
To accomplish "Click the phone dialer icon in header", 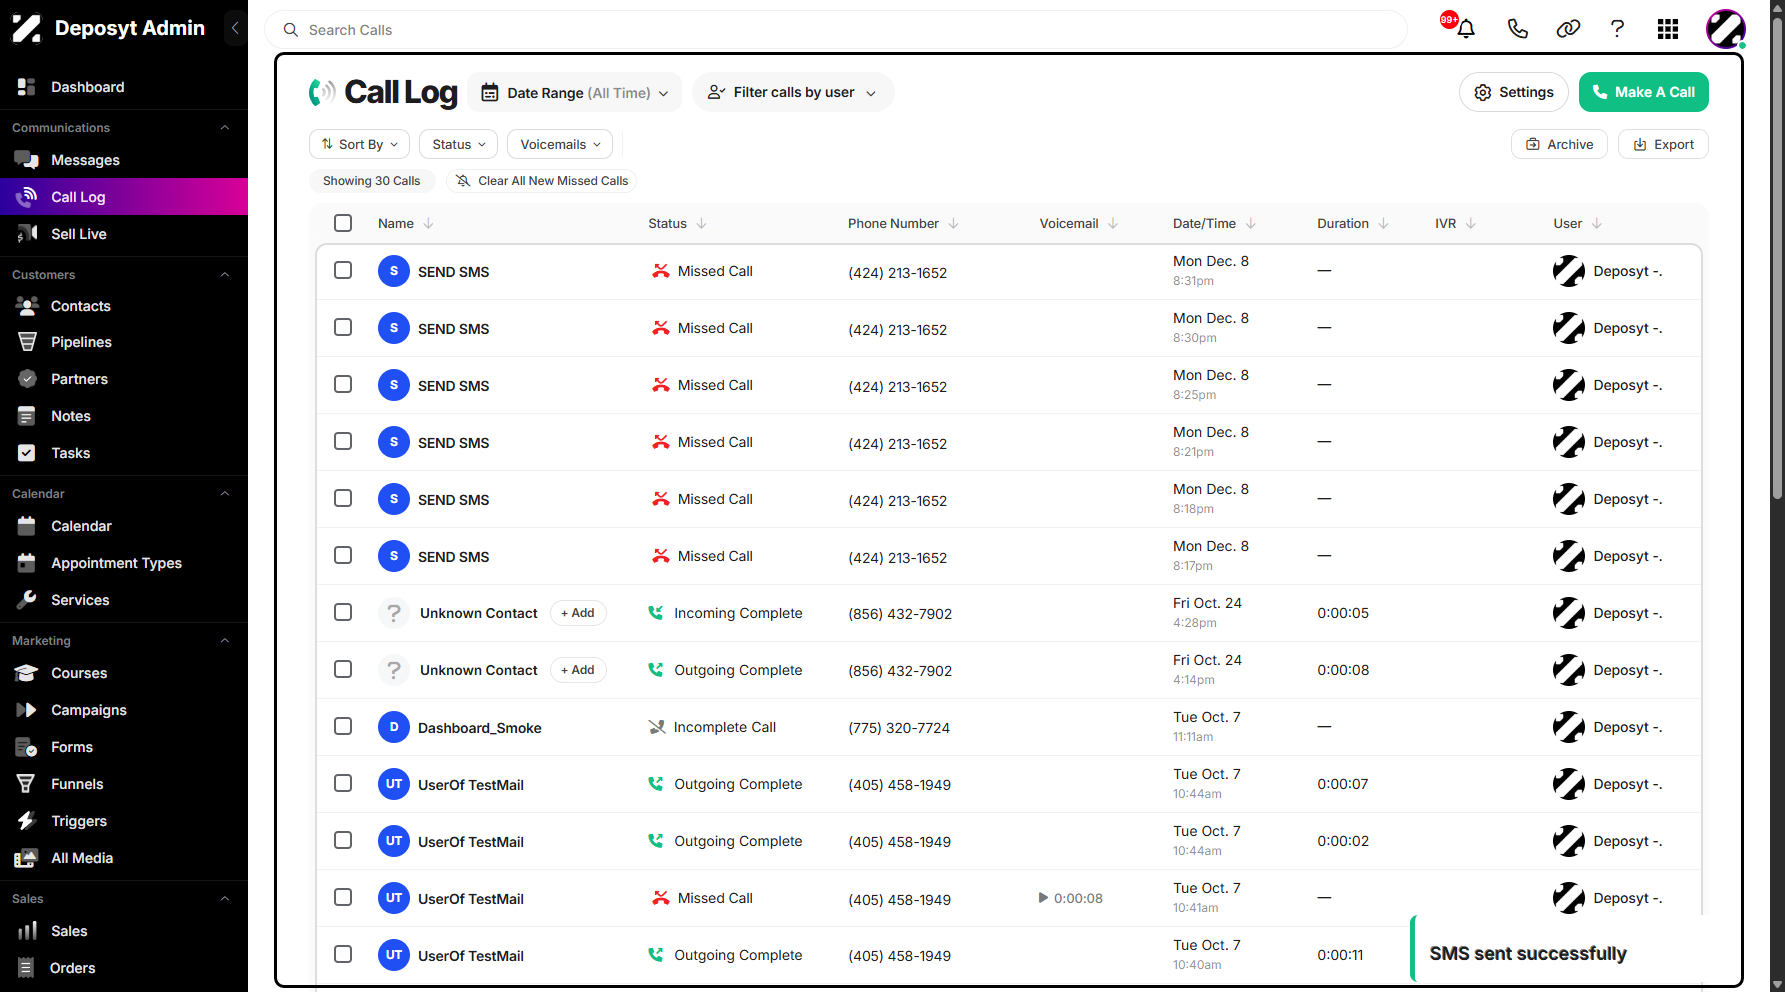I will pyautogui.click(x=1517, y=29).
